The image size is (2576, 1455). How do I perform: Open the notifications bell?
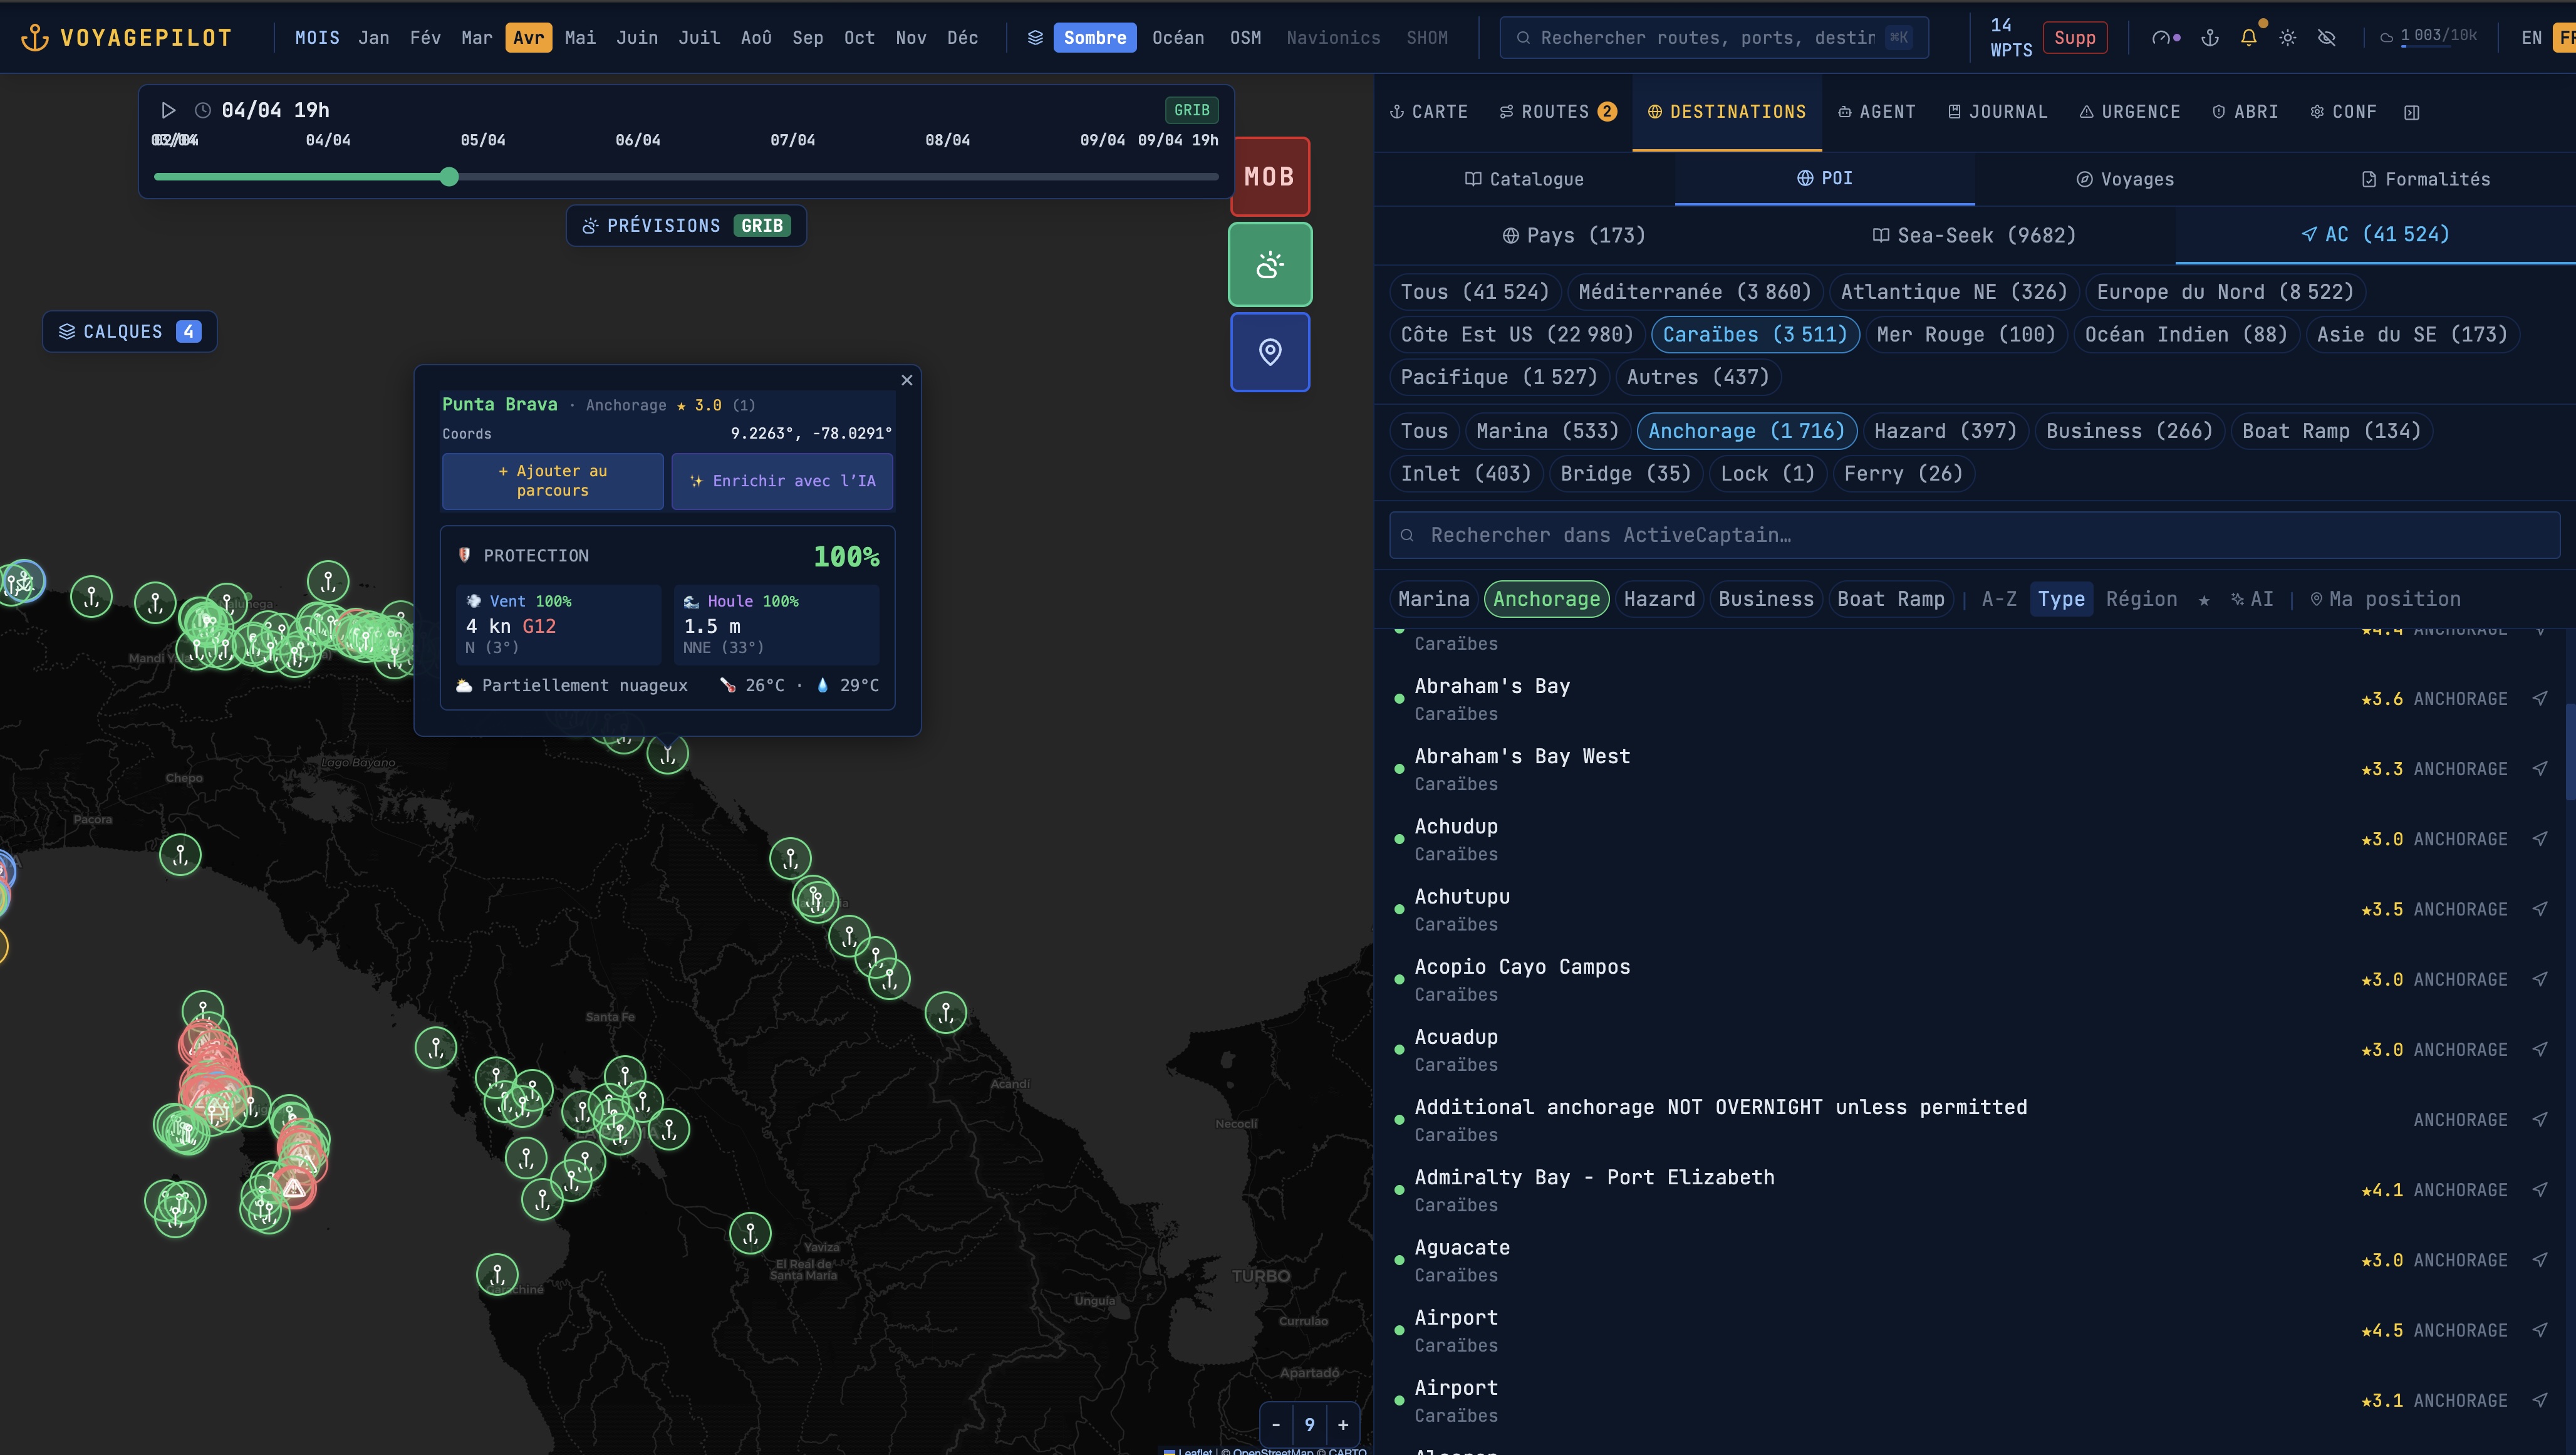pos(2248,38)
